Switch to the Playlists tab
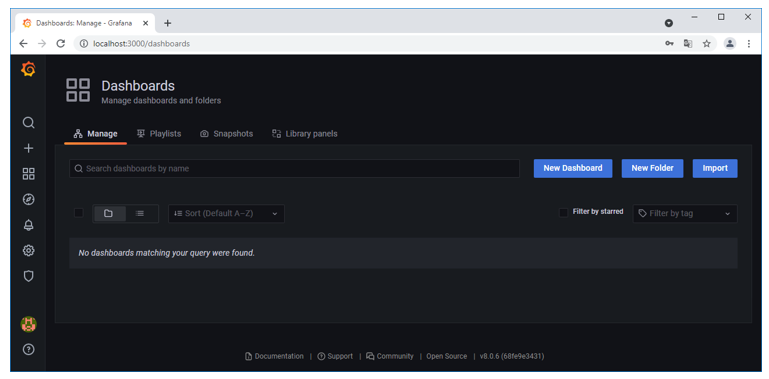 click(159, 134)
